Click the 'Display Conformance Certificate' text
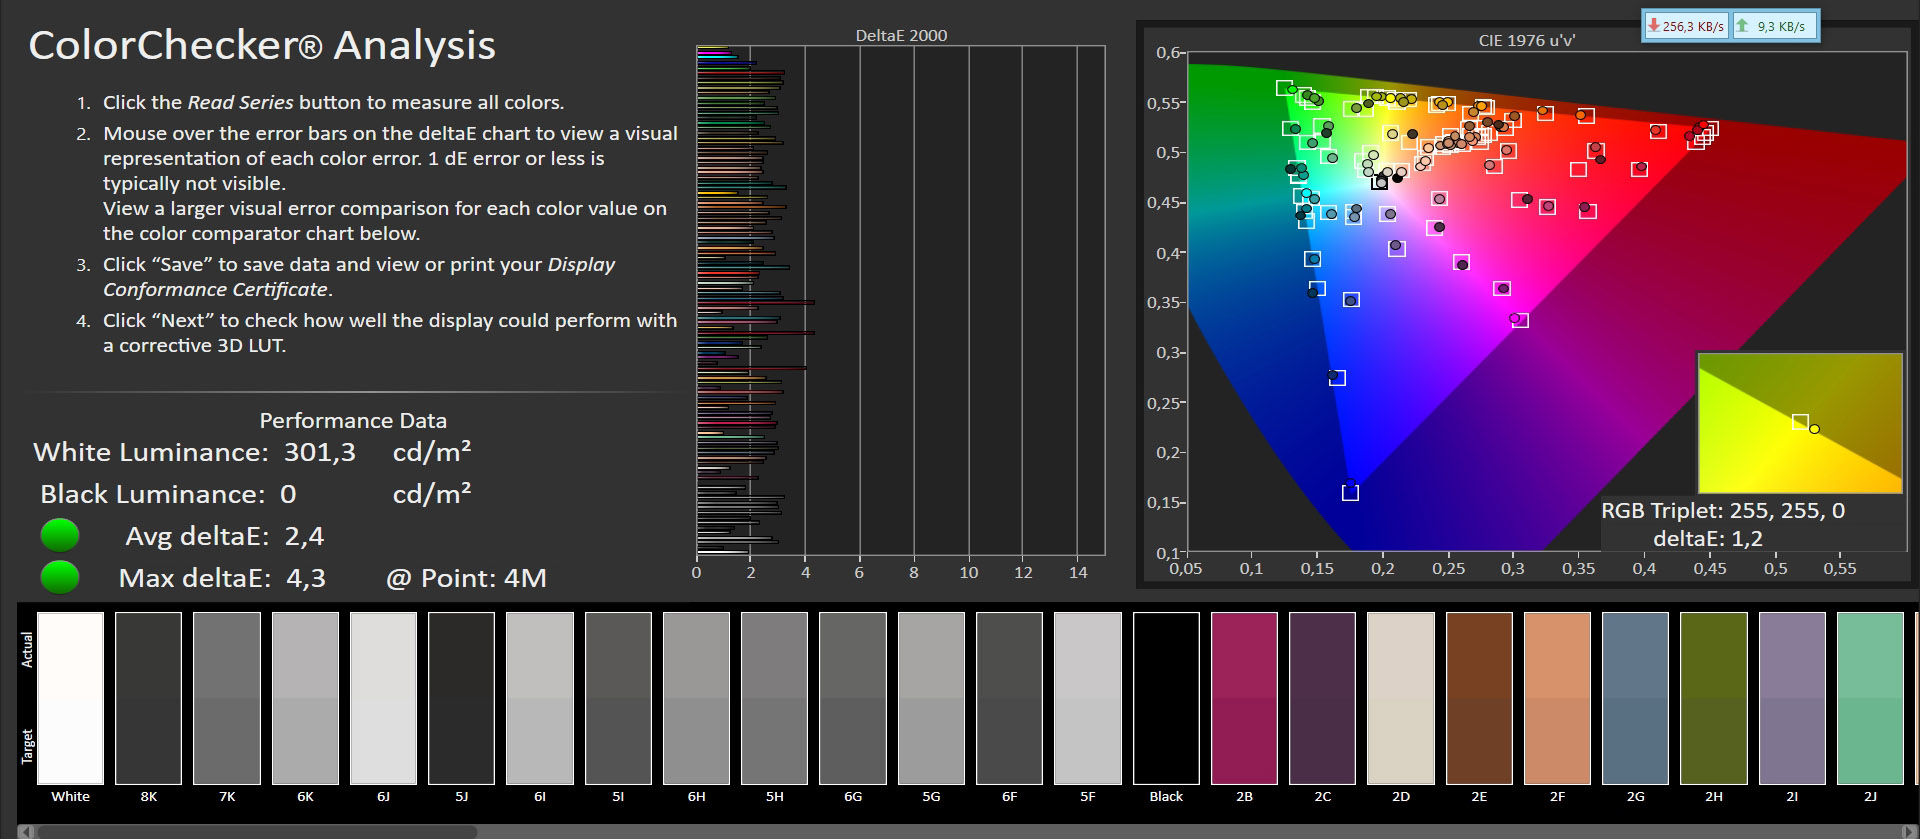This screenshot has height=839, width=1920. 359,277
